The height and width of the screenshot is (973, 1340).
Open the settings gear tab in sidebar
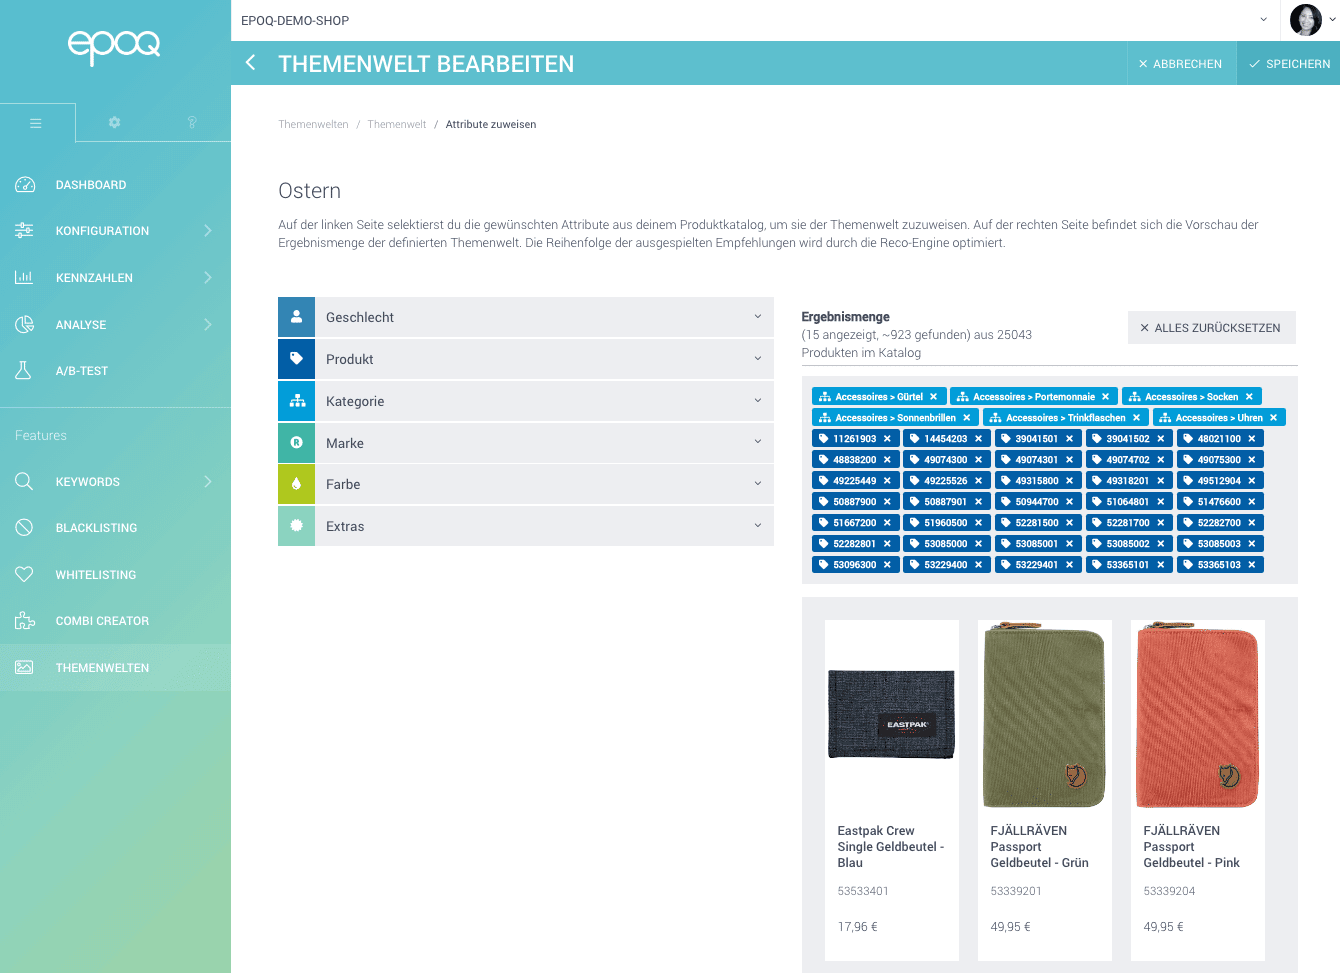pyautogui.click(x=114, y=122)
